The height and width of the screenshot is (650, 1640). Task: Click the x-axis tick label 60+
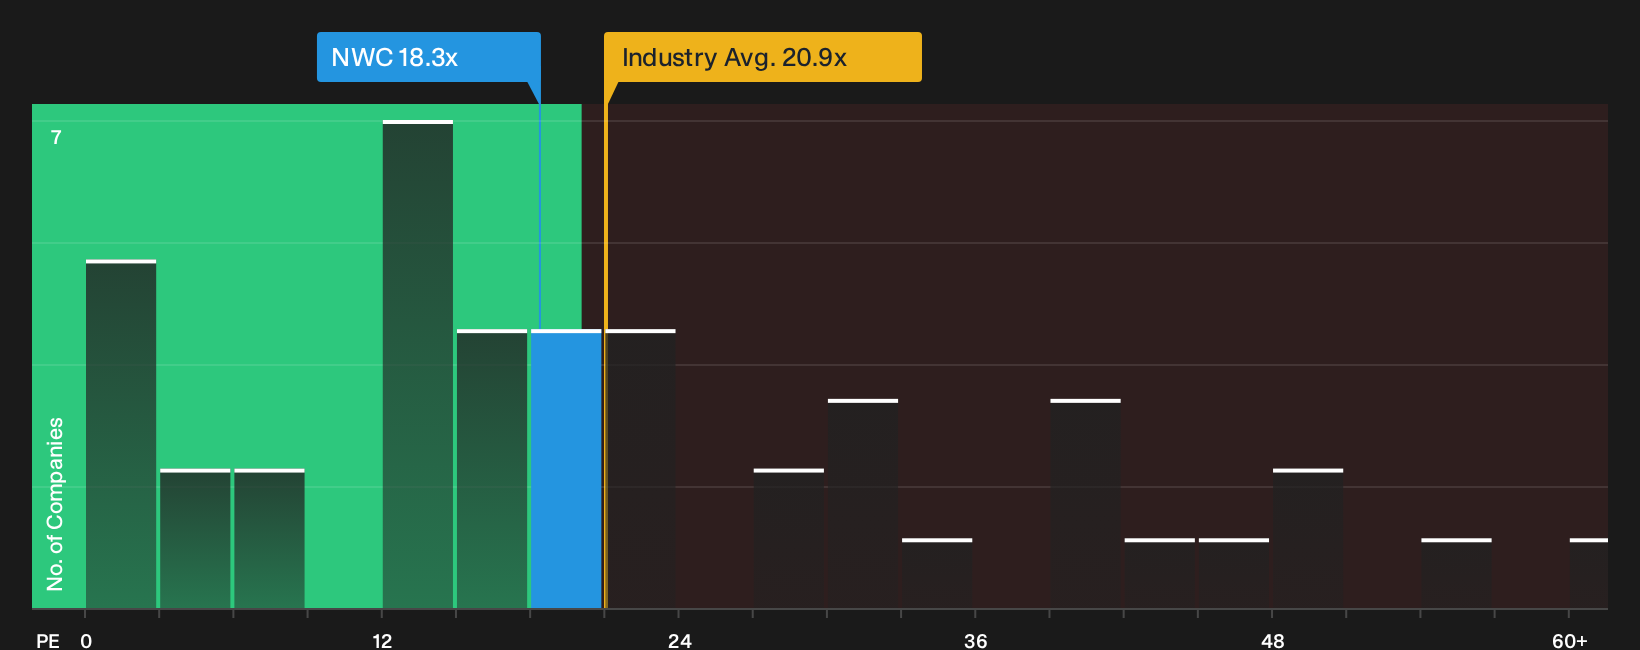1569,641
